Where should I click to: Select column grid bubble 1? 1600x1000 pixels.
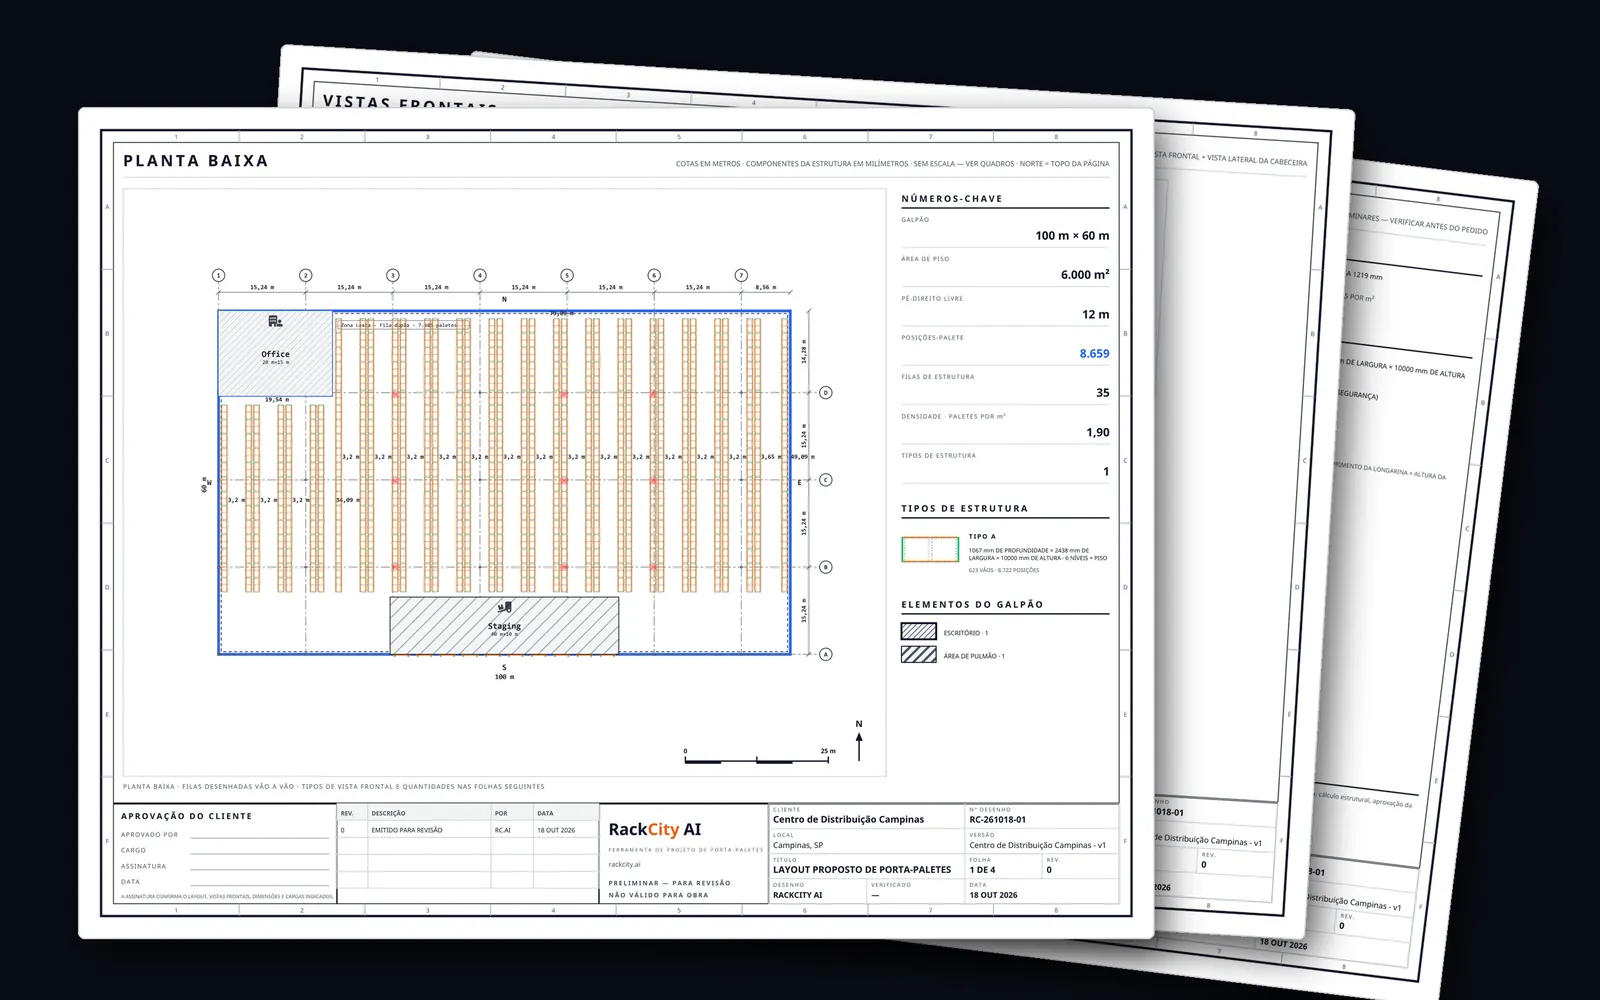[219, 275]
